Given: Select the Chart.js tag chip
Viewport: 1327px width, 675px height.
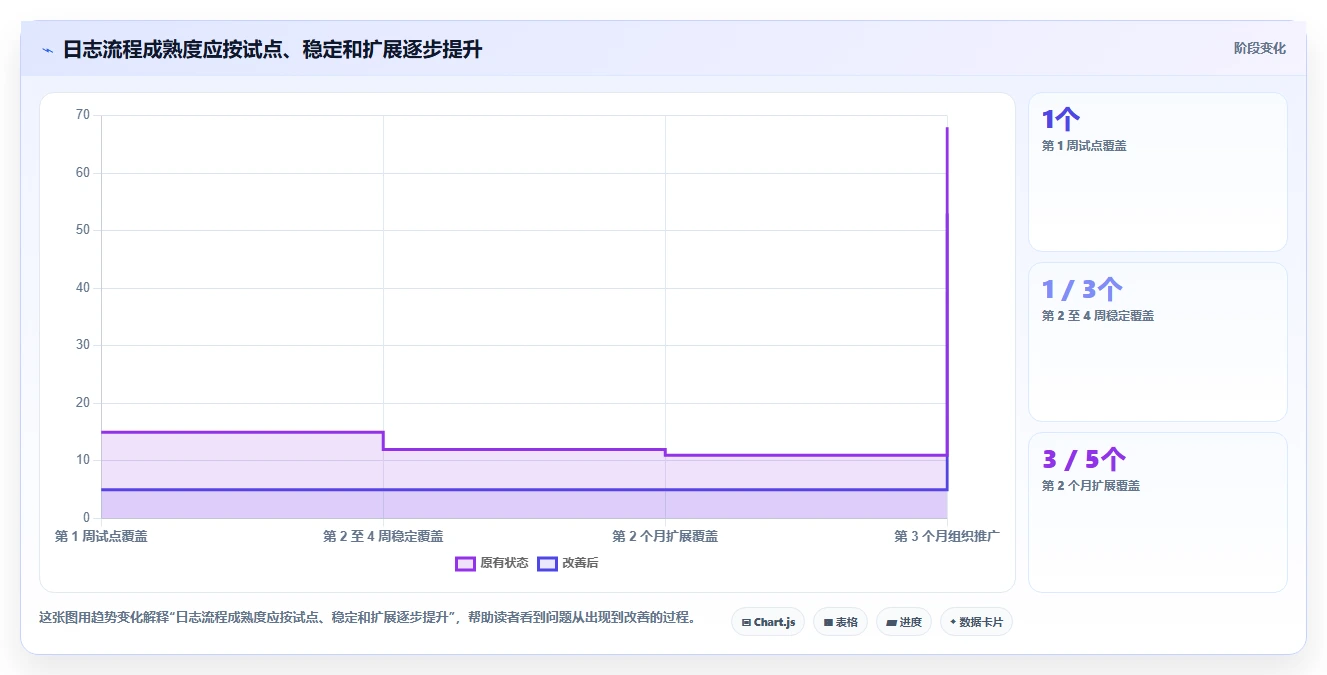Looking at the screenshot, I should 768,622.
